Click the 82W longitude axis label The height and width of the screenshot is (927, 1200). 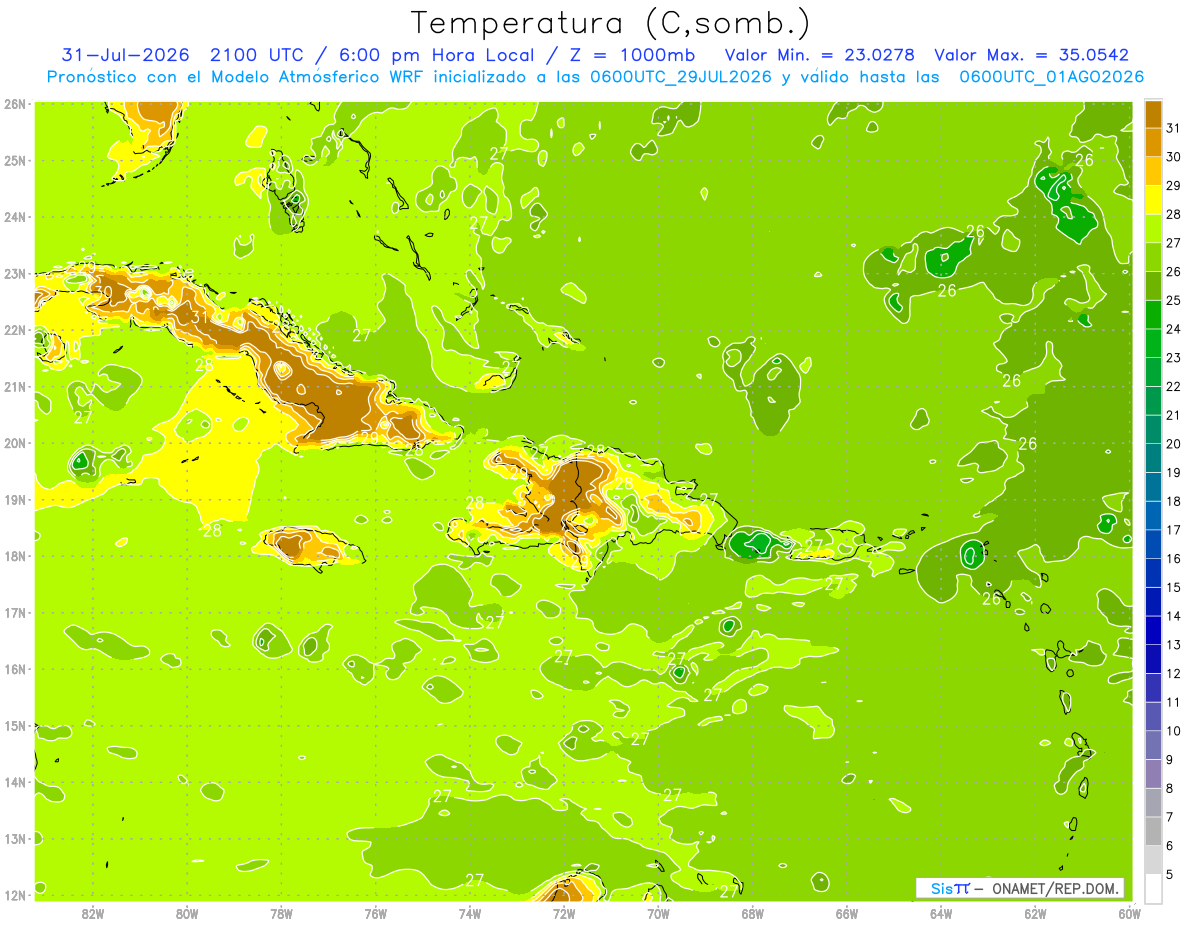pos(93,913)
